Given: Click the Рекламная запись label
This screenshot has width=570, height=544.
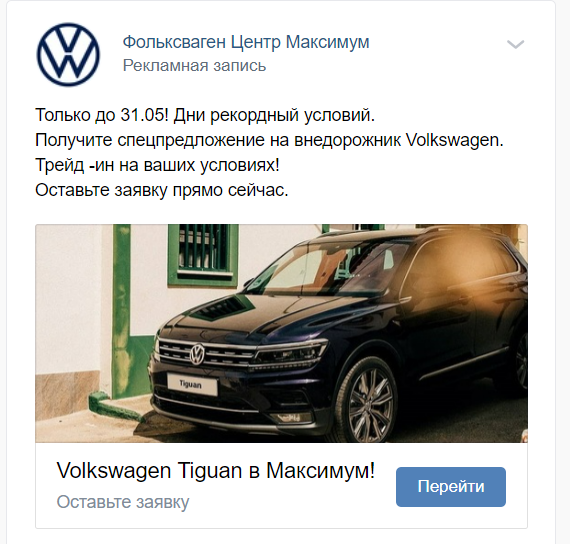Looking at the screenshot, I should 194,66.
